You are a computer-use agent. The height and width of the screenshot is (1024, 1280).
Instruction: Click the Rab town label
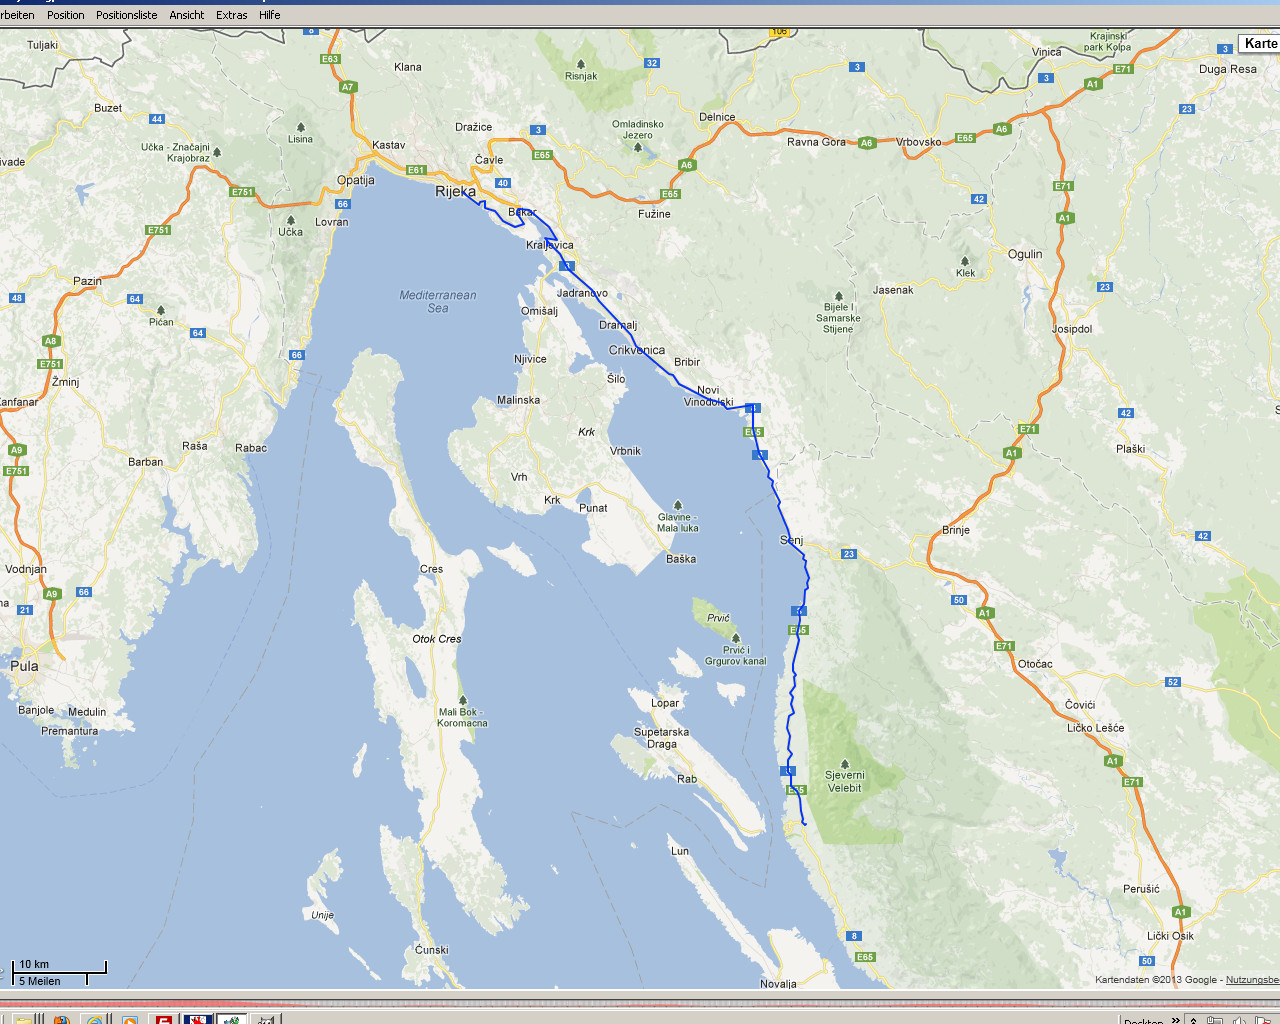pyautogui.click(x=687, y=779)
